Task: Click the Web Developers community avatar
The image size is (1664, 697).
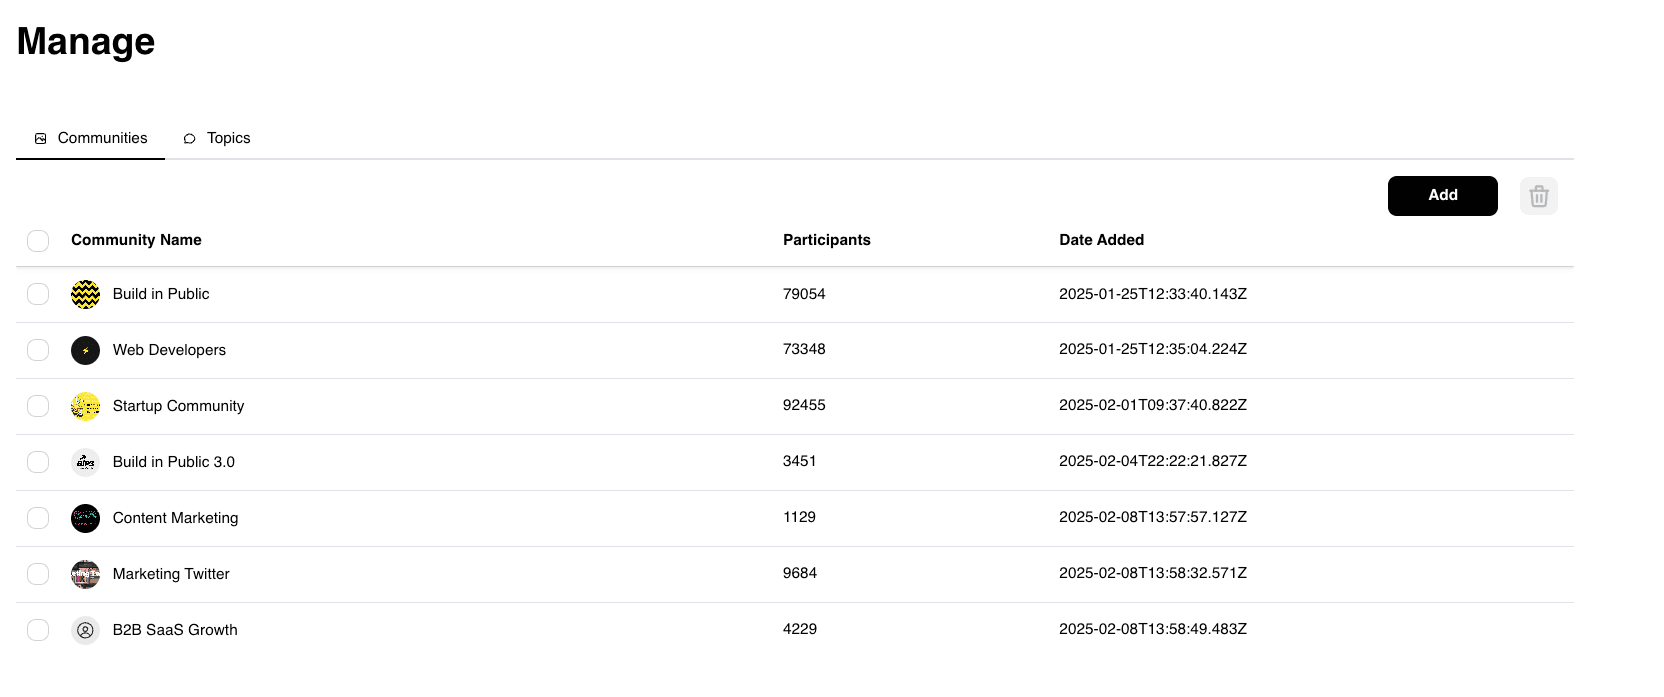Action: click(86, 350)
